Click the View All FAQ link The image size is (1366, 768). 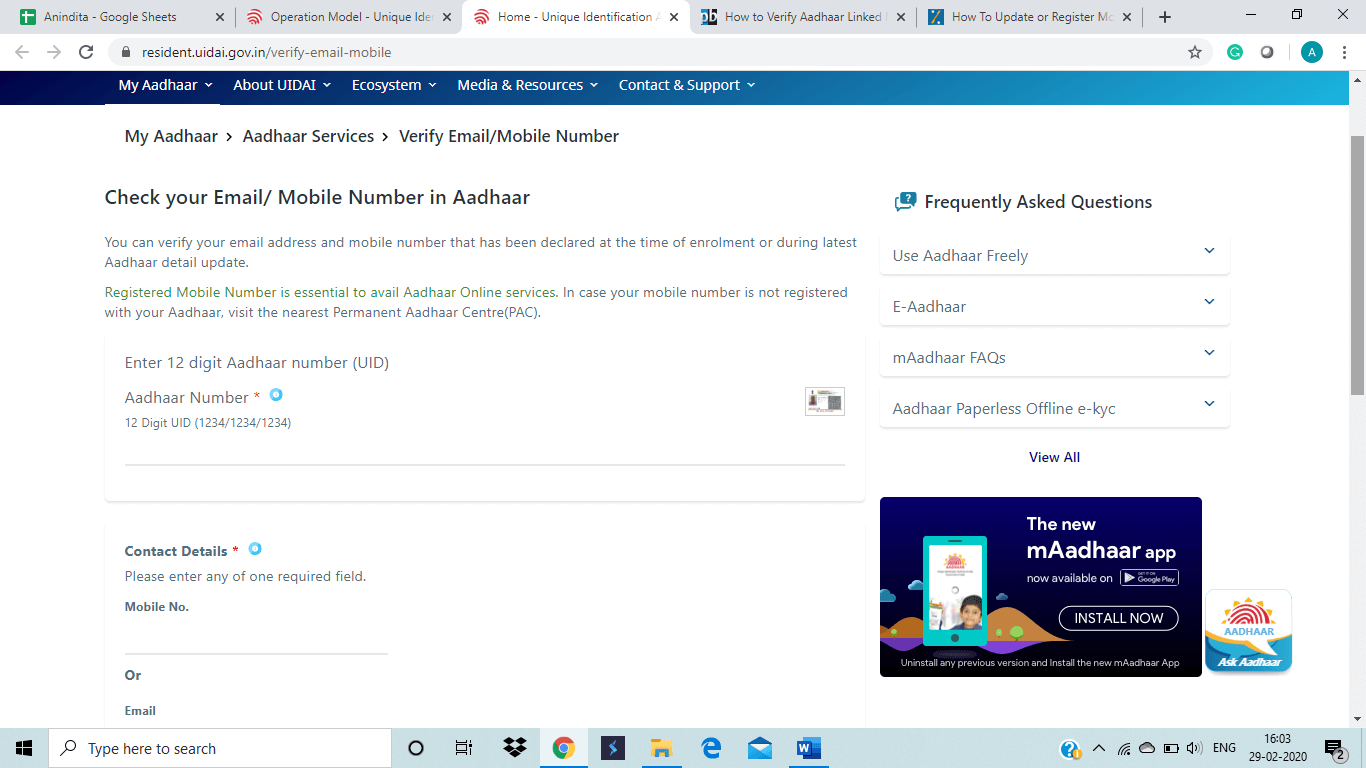tap(1054, 457)
